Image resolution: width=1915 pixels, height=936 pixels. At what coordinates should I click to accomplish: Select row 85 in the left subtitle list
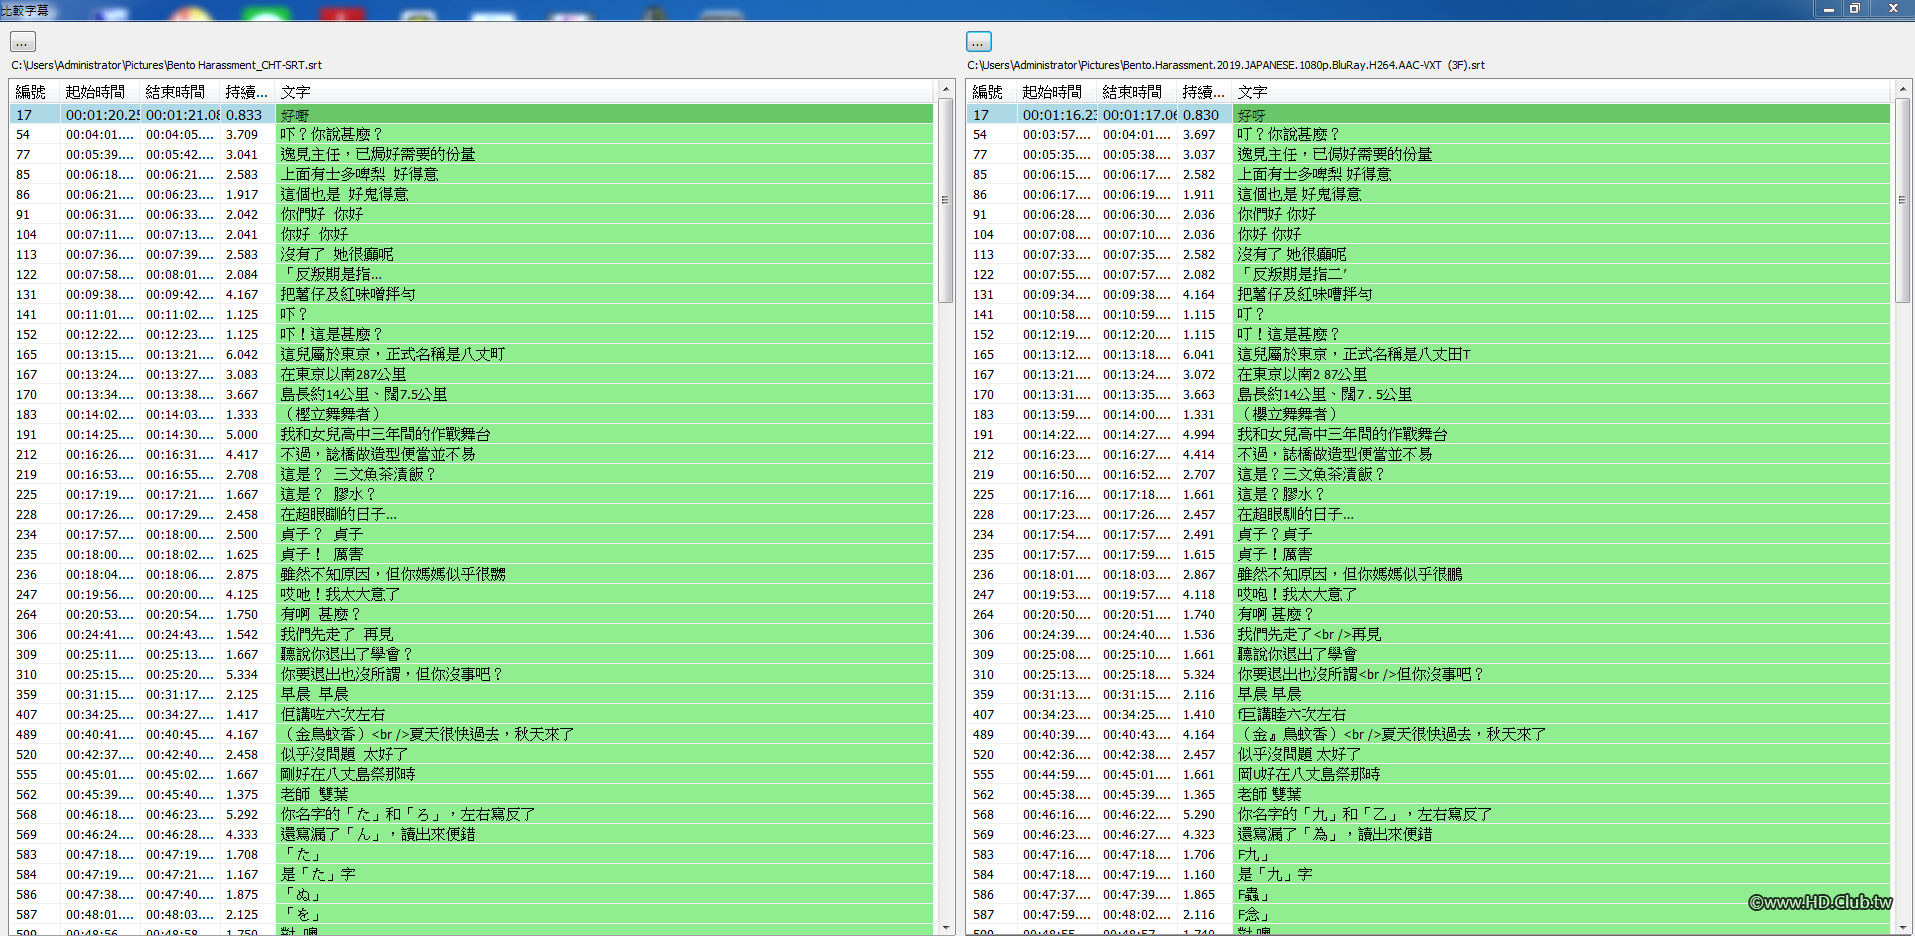click(472, 175)
